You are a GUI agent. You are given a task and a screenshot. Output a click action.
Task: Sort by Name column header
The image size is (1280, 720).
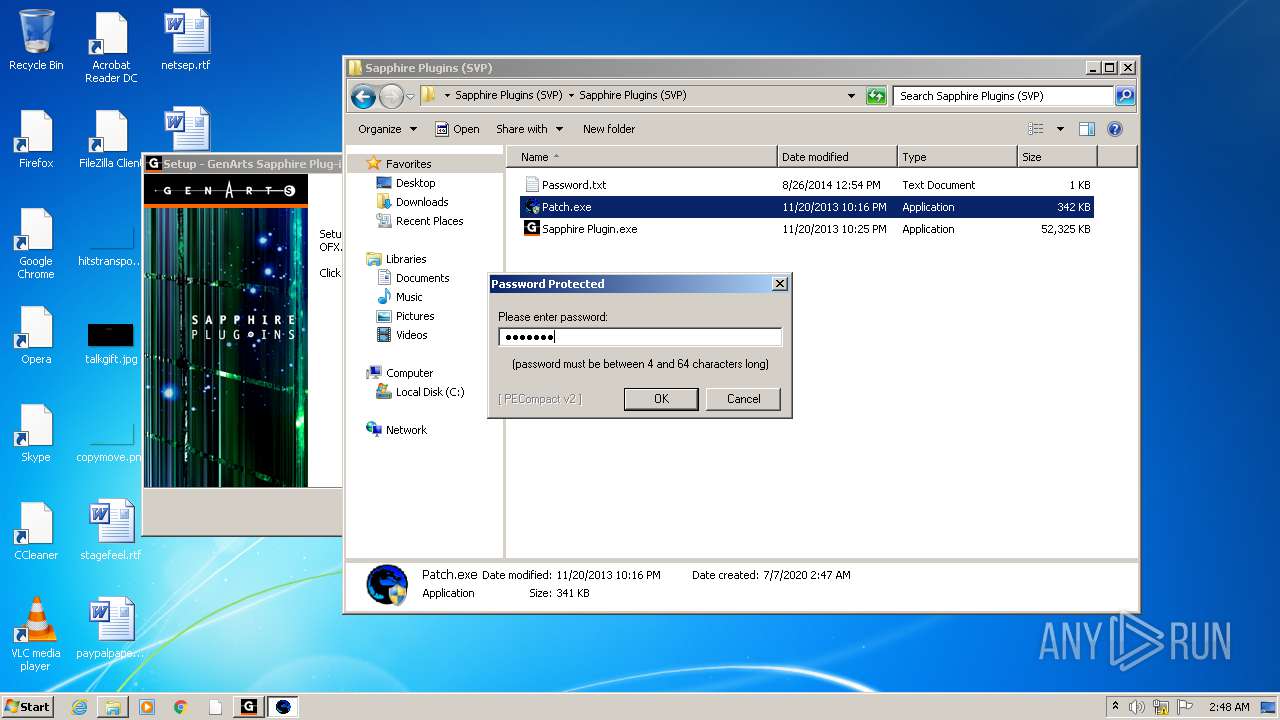tap(641, 157)
